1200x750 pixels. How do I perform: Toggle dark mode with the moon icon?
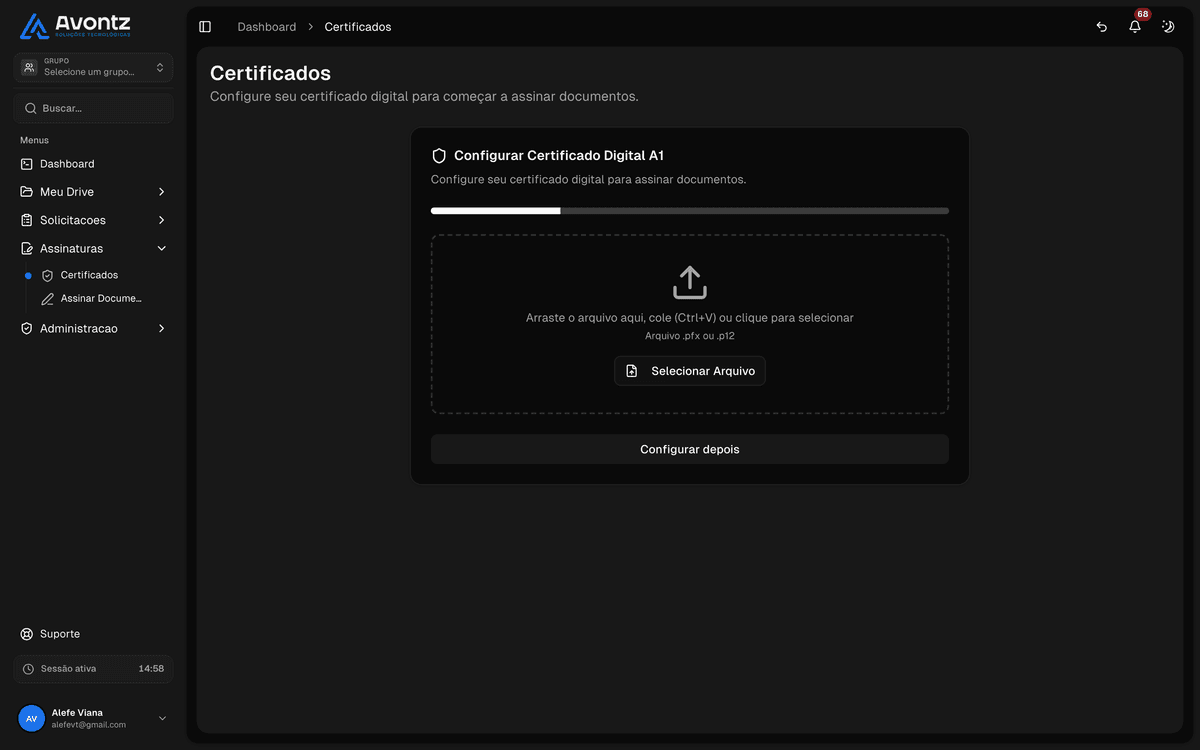click(x=1167, y=27)
